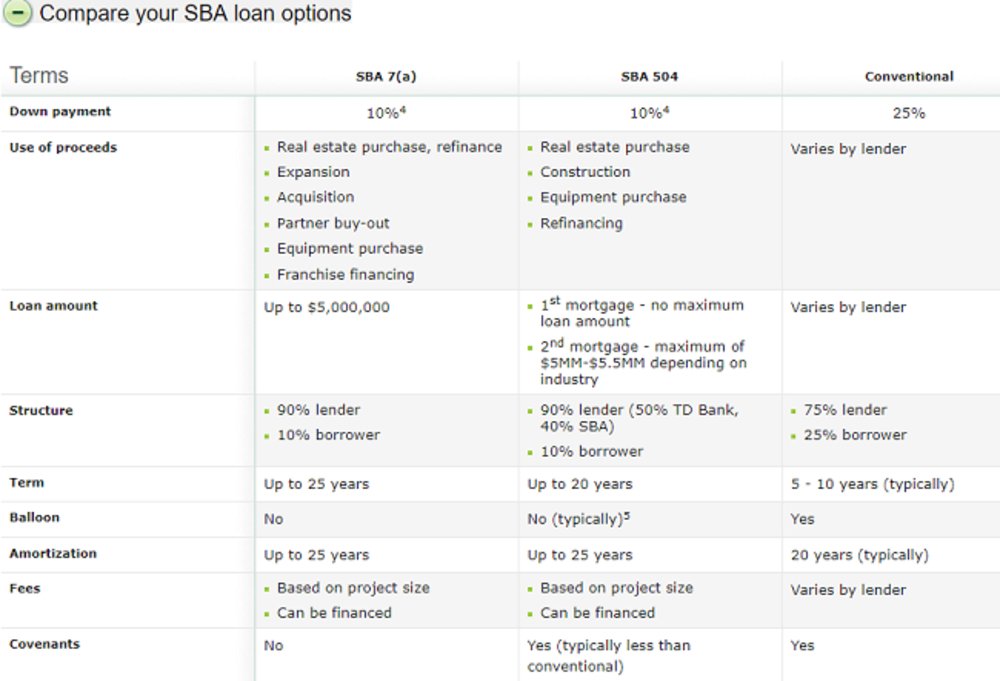The image size is (1000, 681).
Task: Click the 'Structure' row label
Action: pos(41,410)
